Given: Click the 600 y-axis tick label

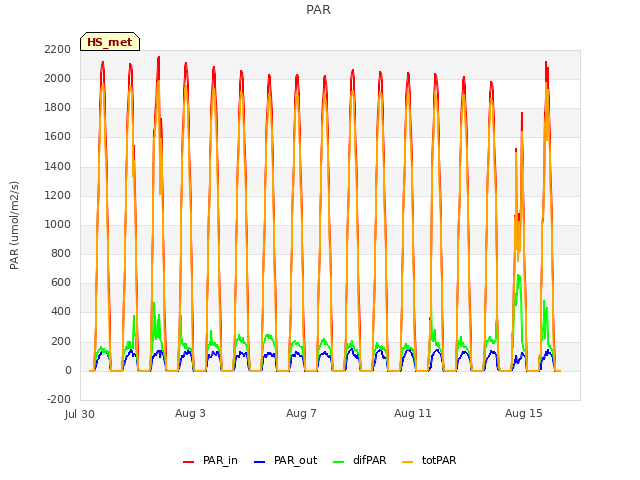Looking at the screenshot, I should pyautogui.click(x=61, y=282).
